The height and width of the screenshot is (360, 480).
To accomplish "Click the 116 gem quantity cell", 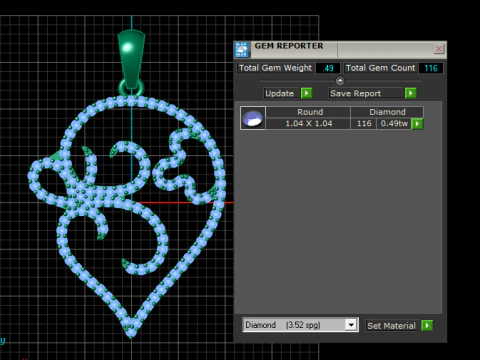I will 364,123.
